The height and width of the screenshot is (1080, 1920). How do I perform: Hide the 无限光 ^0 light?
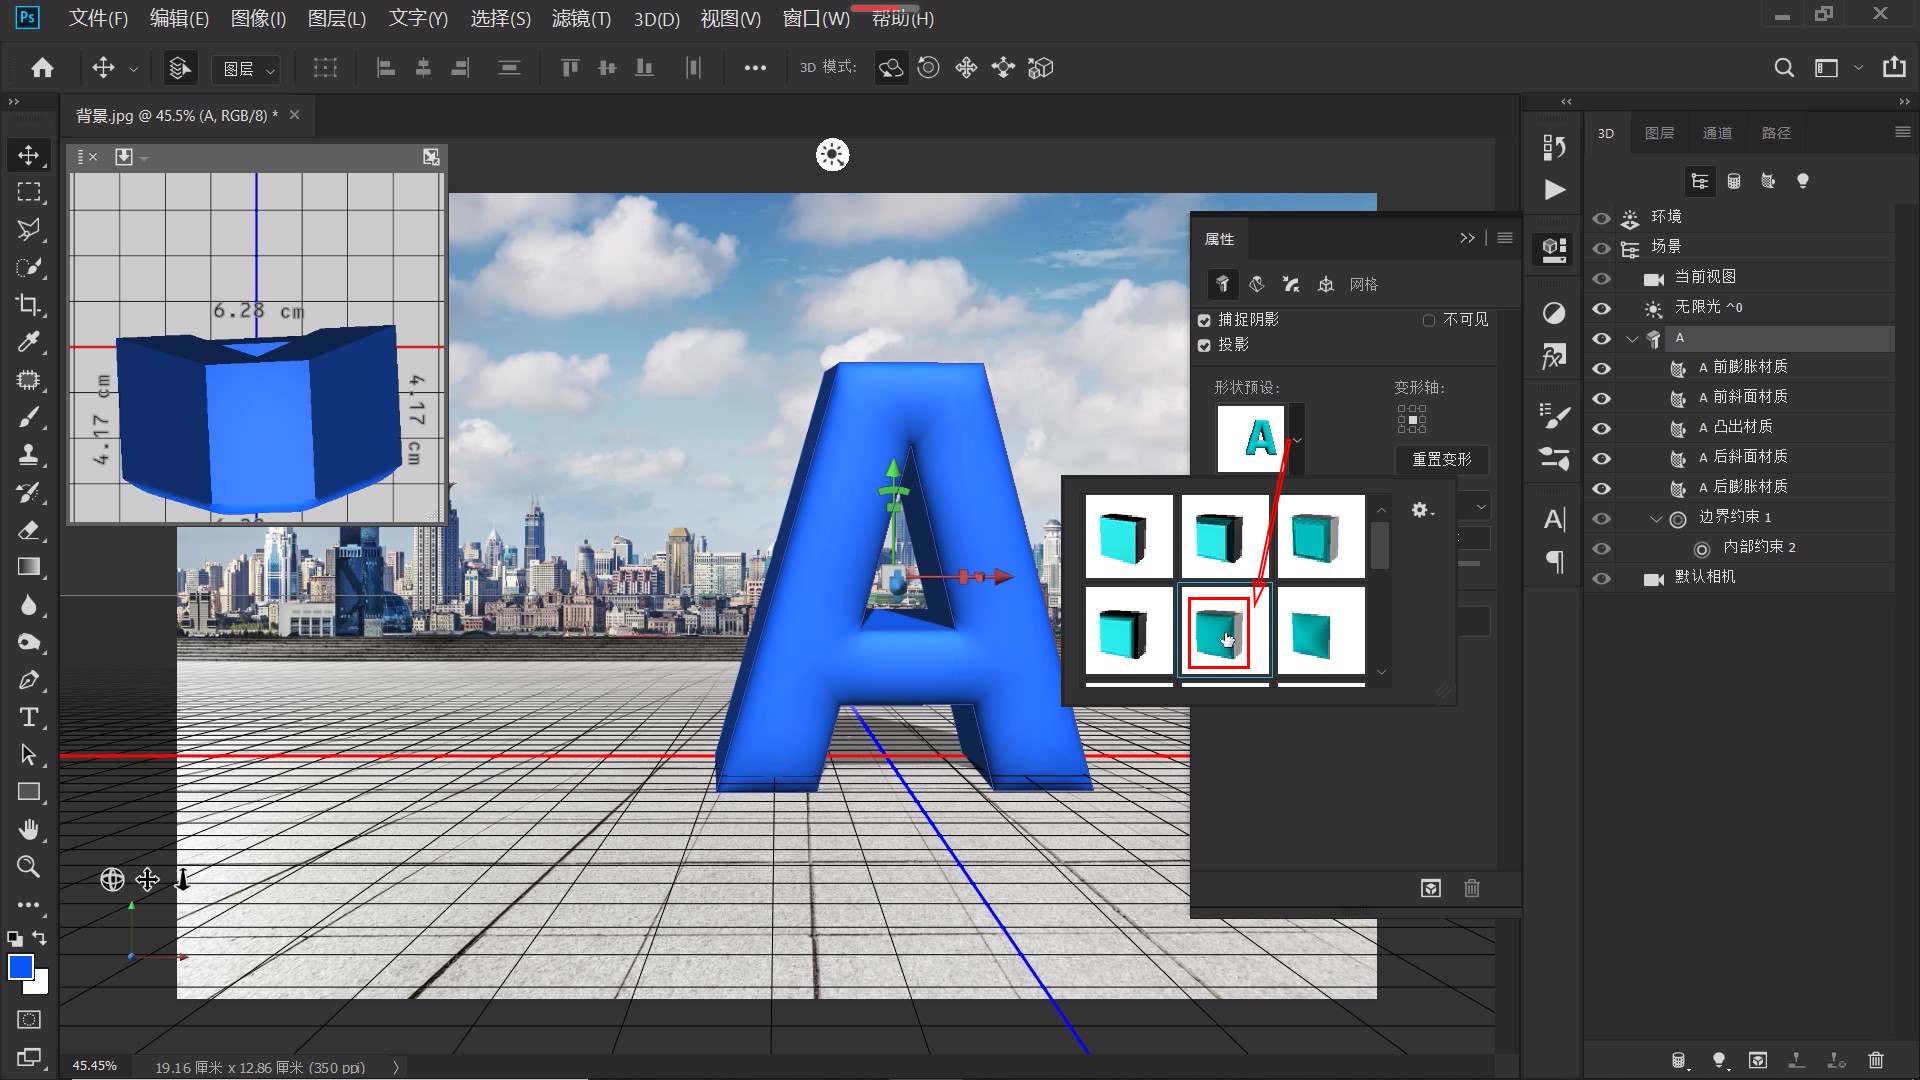coord(1602,308)
